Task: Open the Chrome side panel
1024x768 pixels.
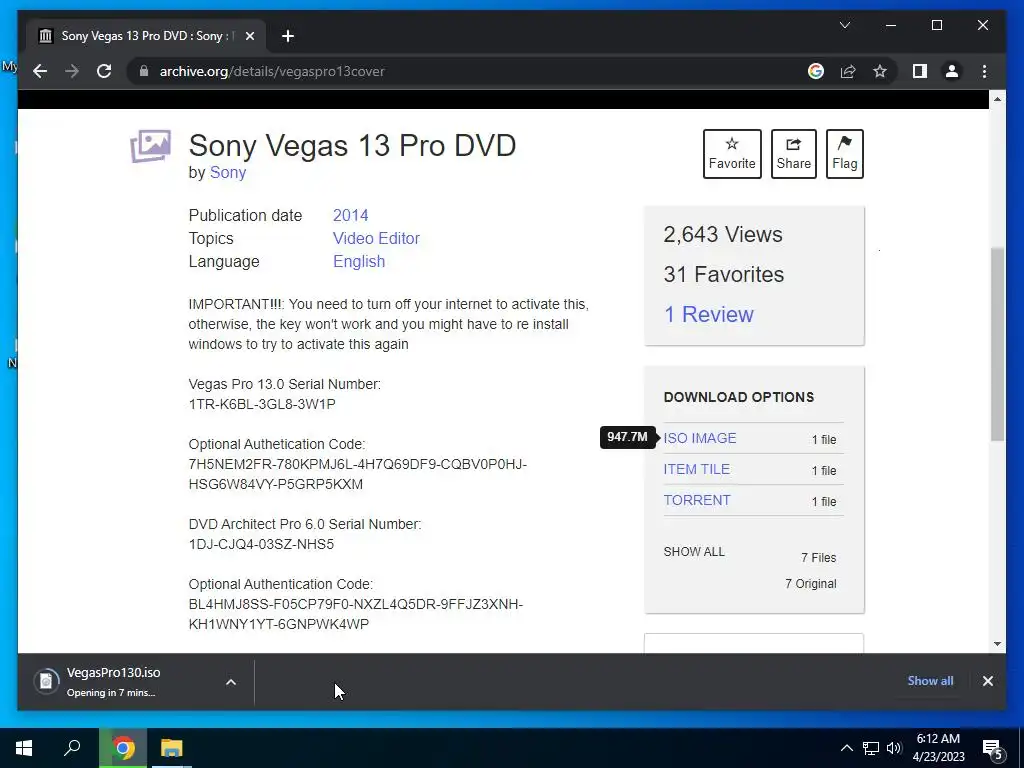Action: point(920,71)
